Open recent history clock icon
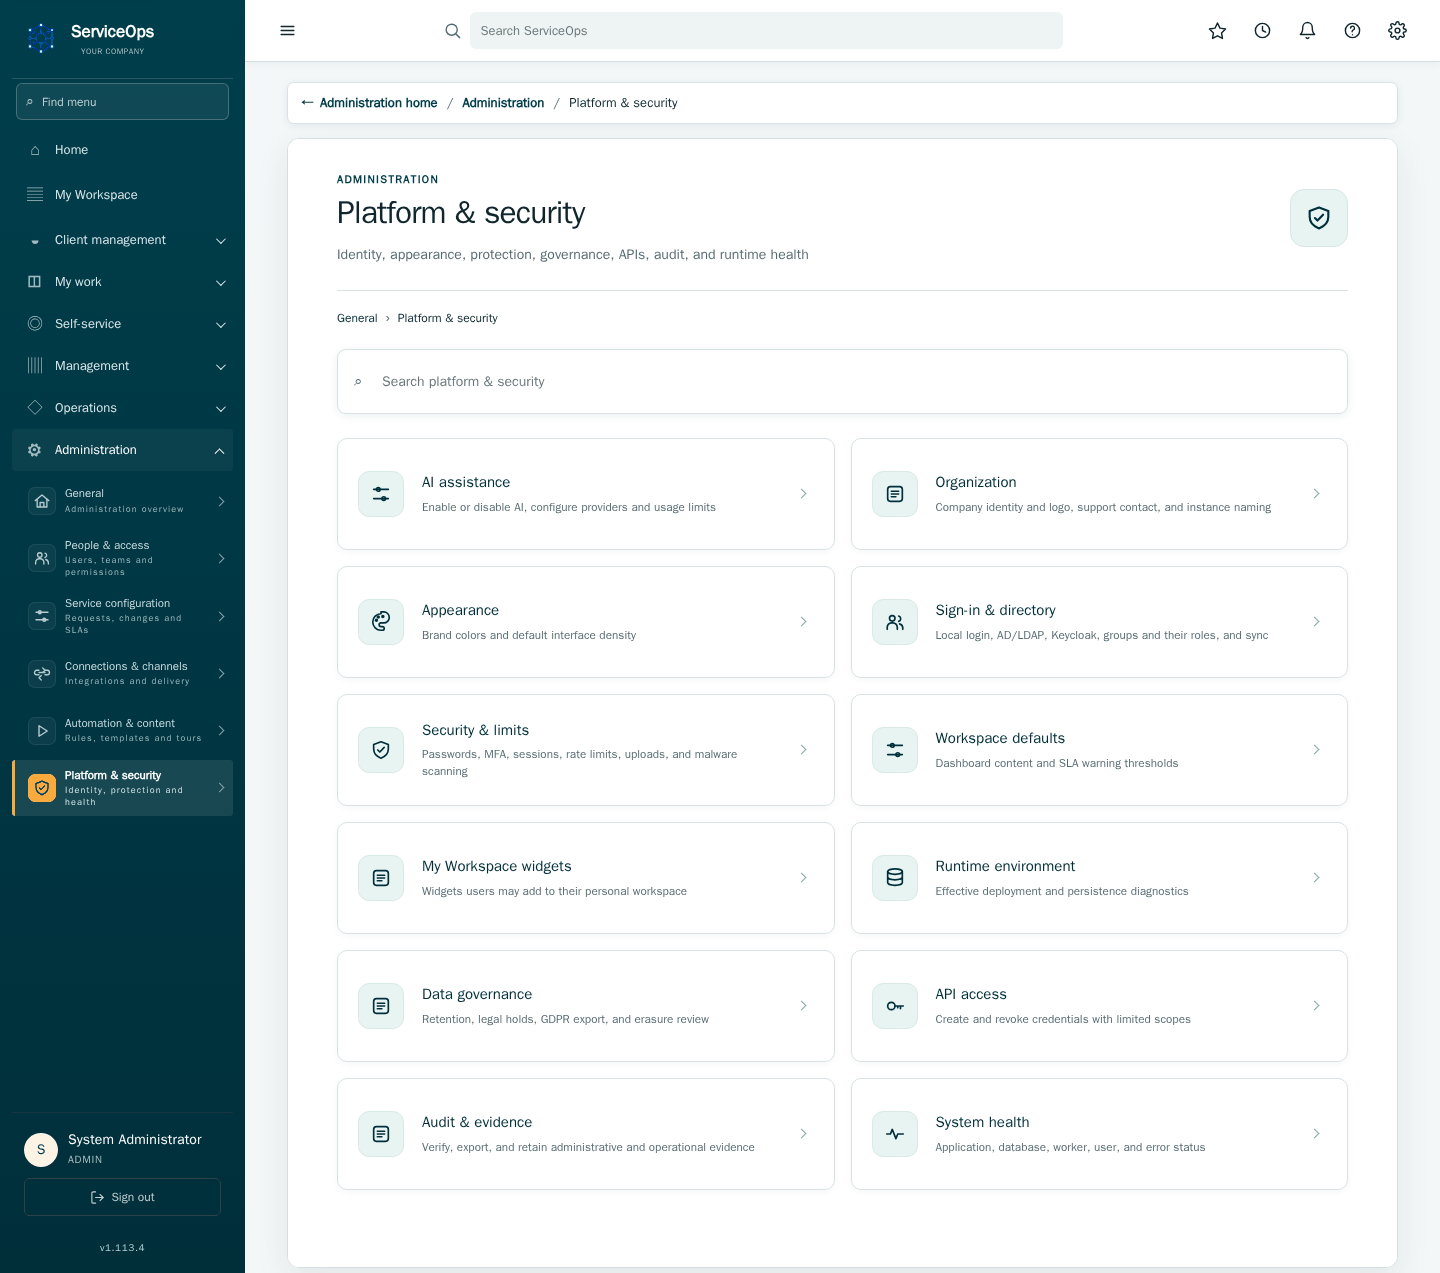 (x=1262, y=31)
